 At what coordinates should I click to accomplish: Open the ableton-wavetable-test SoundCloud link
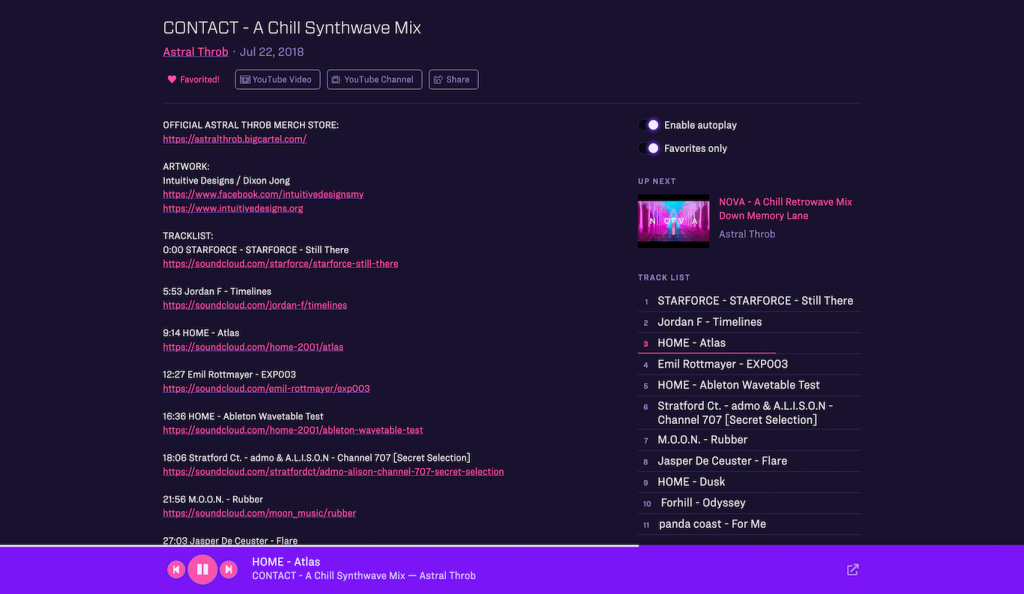click(293, 430)
